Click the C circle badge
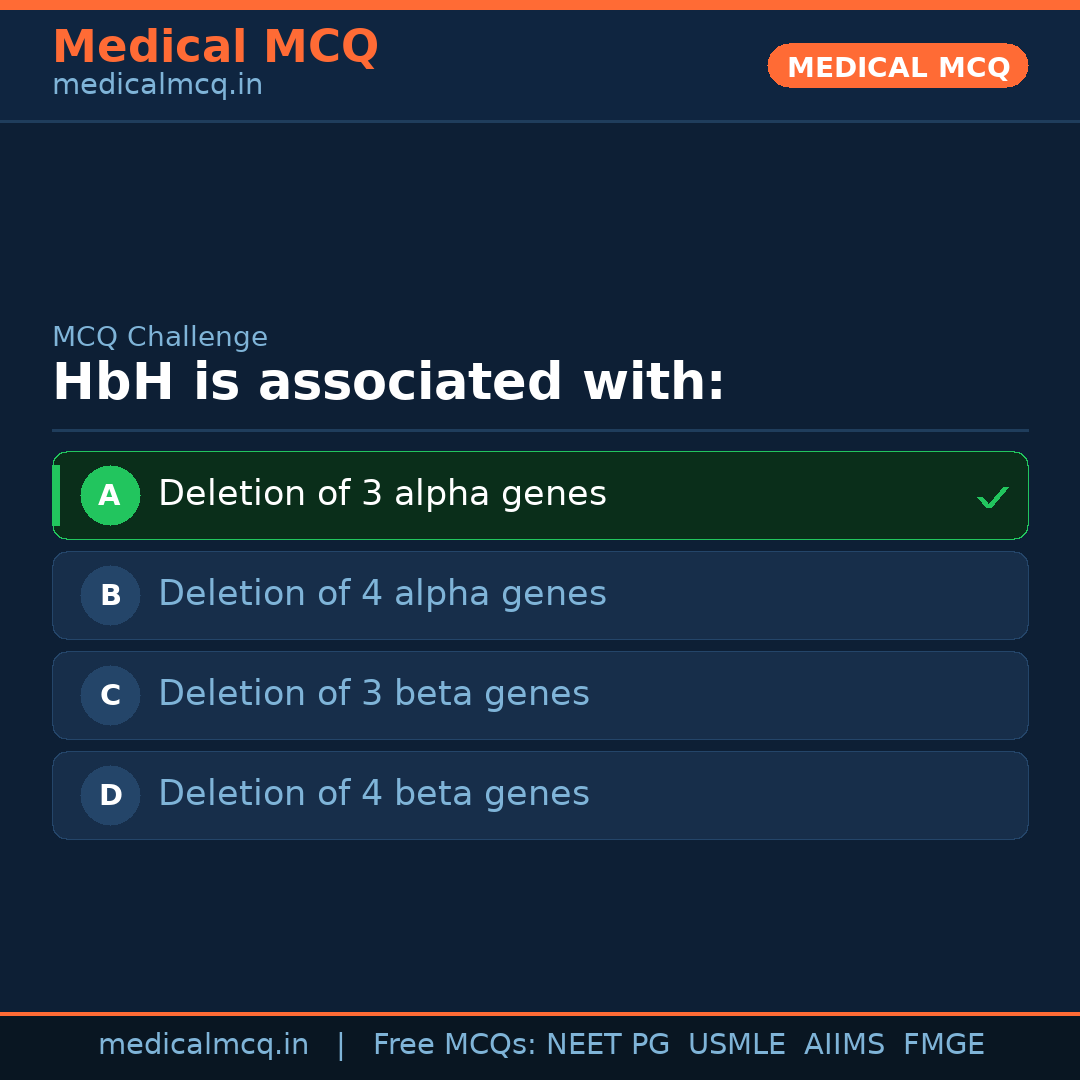The image size is (1080, 1080). click(110, 695)
